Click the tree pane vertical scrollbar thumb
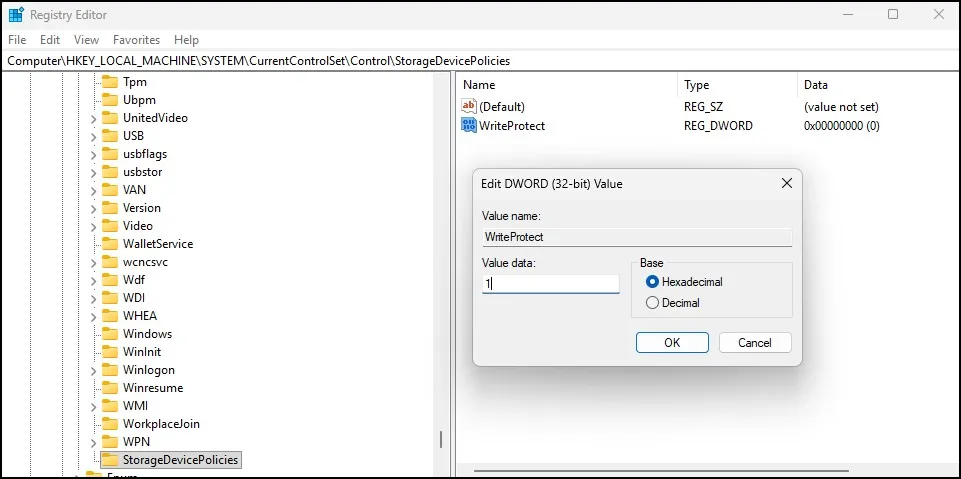Image resolution: width=961 pixels, height=479 pixels. [x=441, y=439]
